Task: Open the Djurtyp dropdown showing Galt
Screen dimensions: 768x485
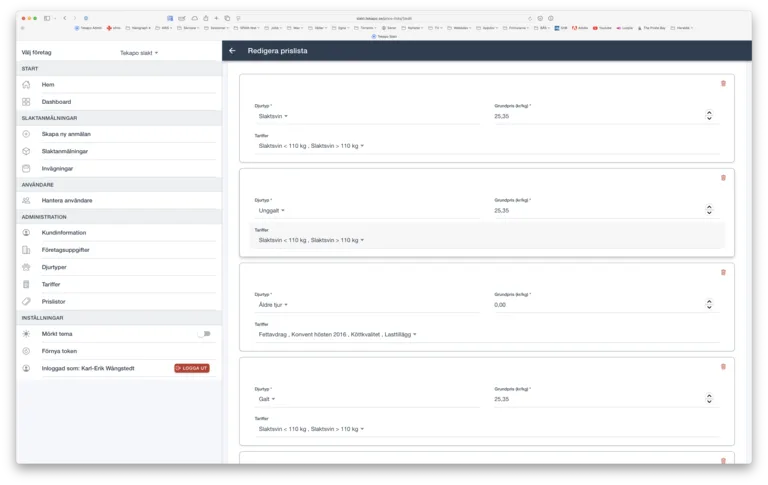Action: click(267, 399)
